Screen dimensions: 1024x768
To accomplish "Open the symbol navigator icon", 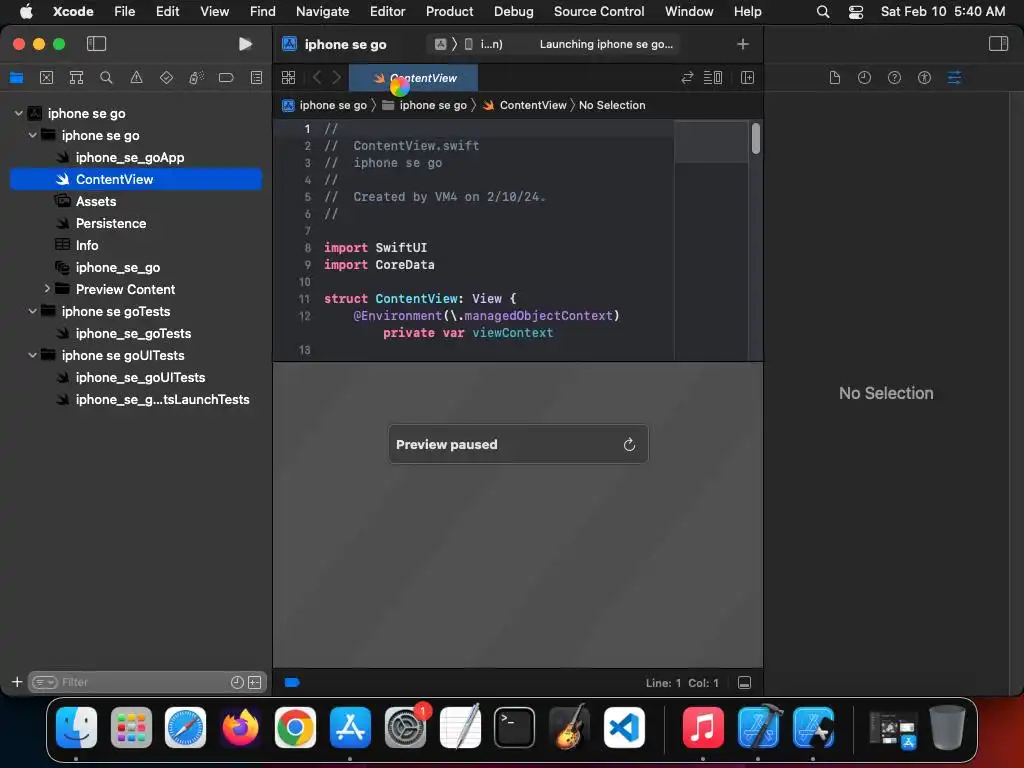I will [x=76, y=78].
